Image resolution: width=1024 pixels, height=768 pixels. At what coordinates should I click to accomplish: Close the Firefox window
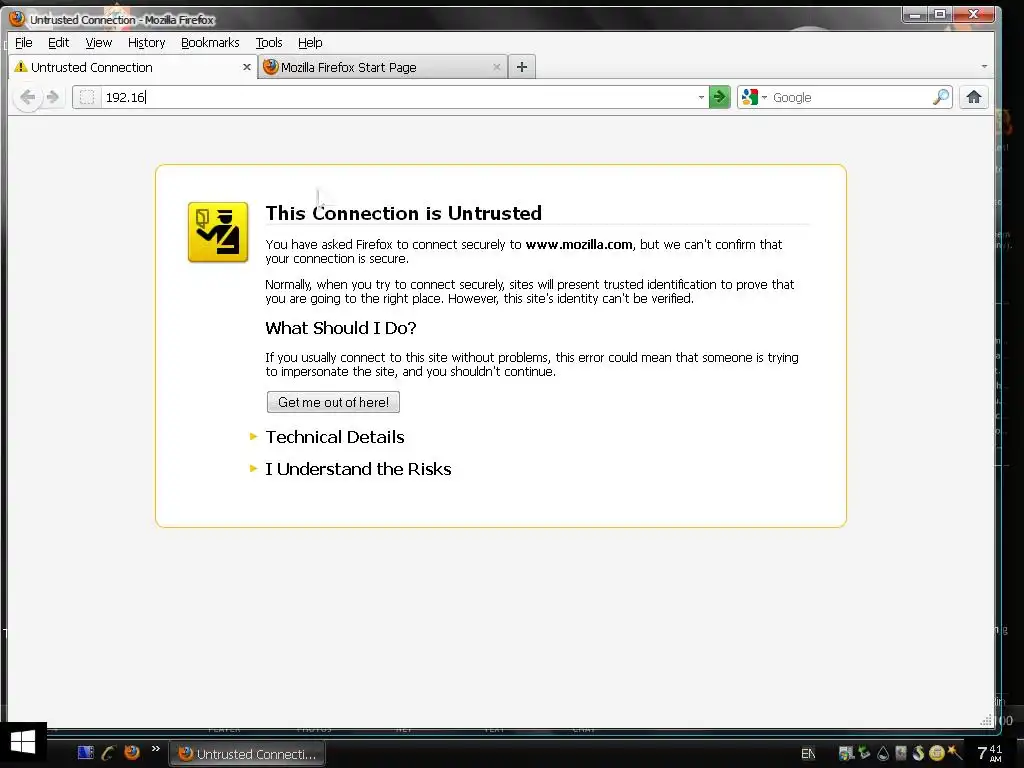[x=974, y=14]
